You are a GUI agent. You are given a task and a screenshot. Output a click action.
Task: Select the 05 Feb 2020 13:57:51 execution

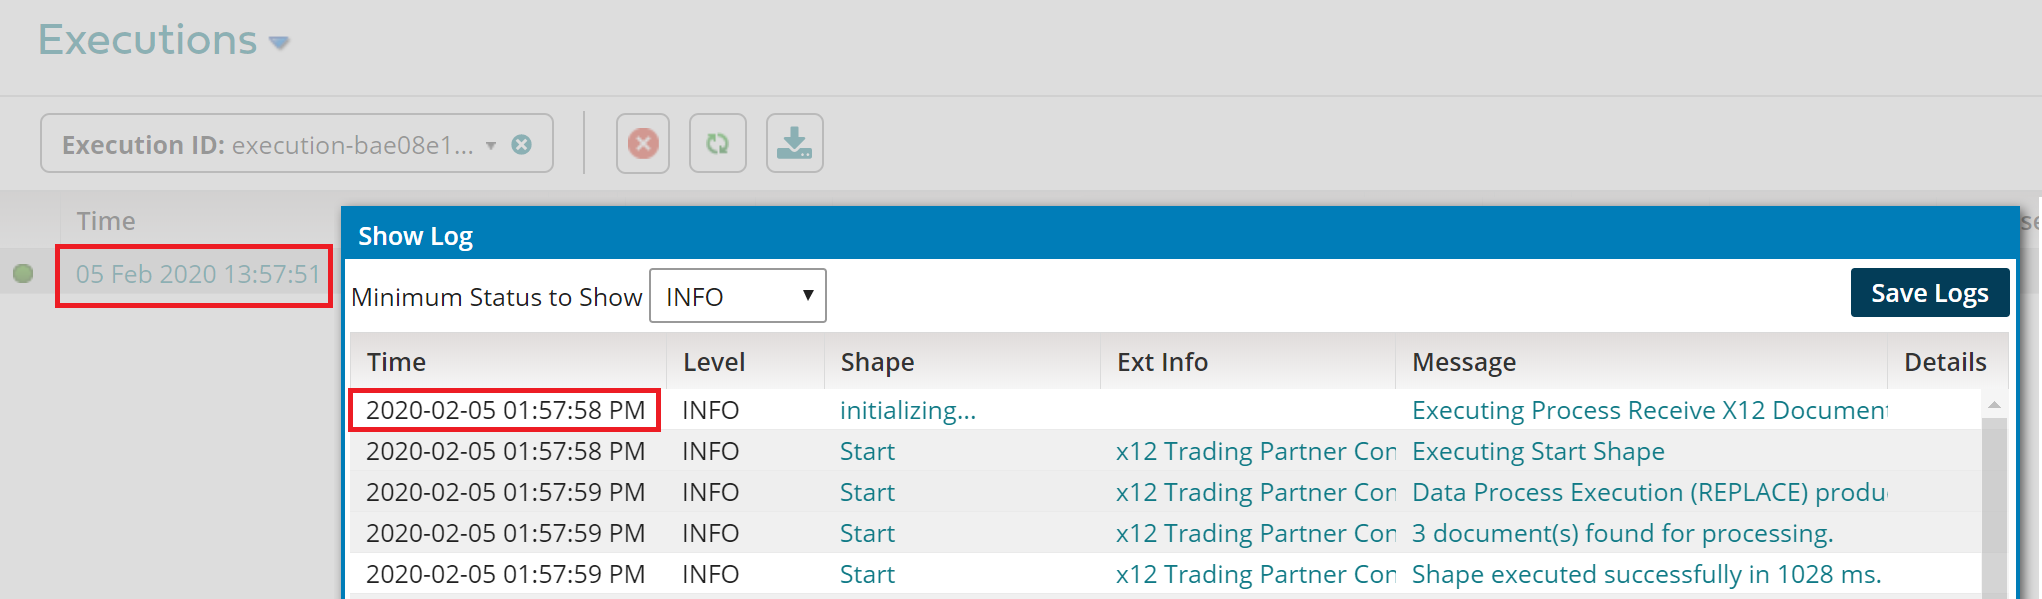(x=197, y=275)
